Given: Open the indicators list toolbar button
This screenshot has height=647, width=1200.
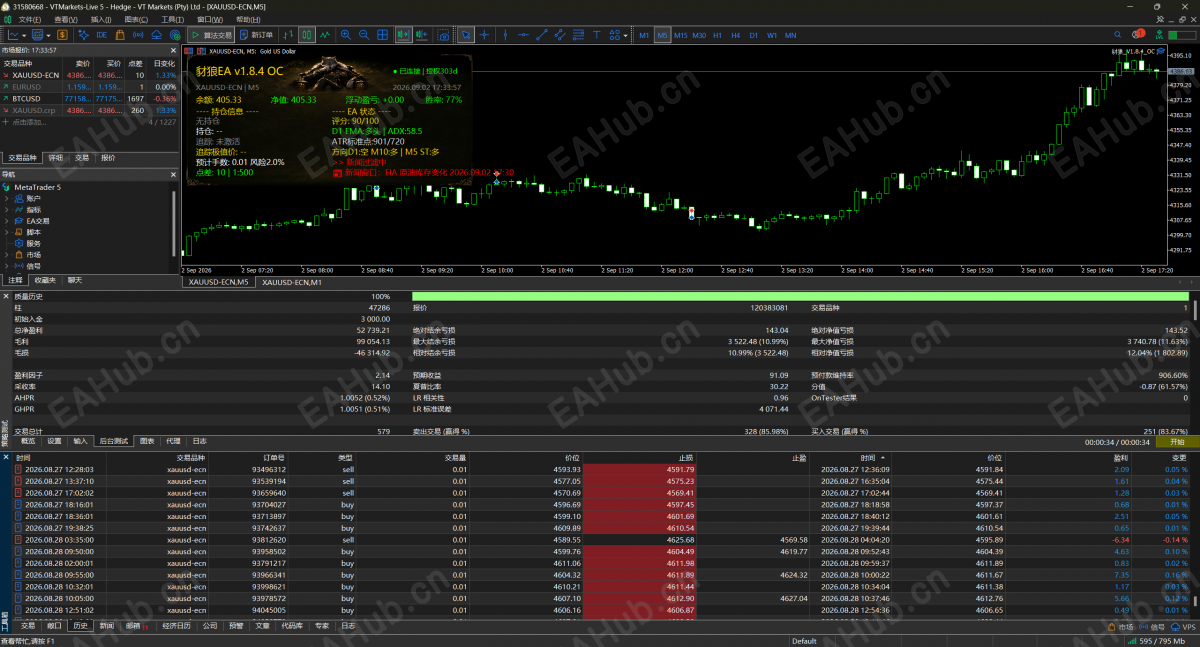Looking at the screenshot, I should click(13, 35).
